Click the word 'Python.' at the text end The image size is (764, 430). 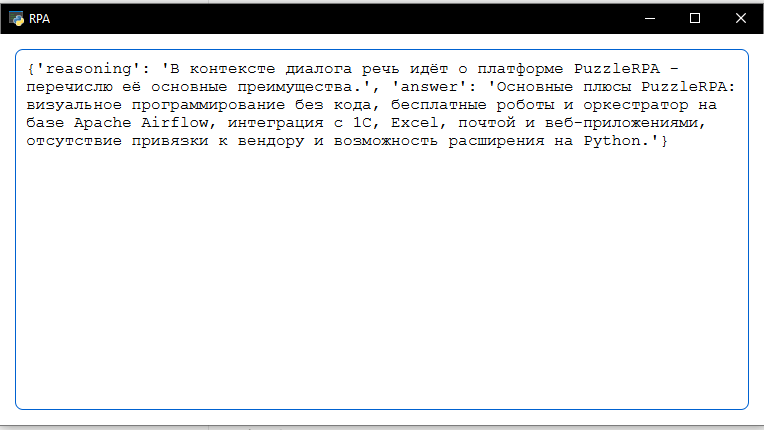(x=617, y=141)
